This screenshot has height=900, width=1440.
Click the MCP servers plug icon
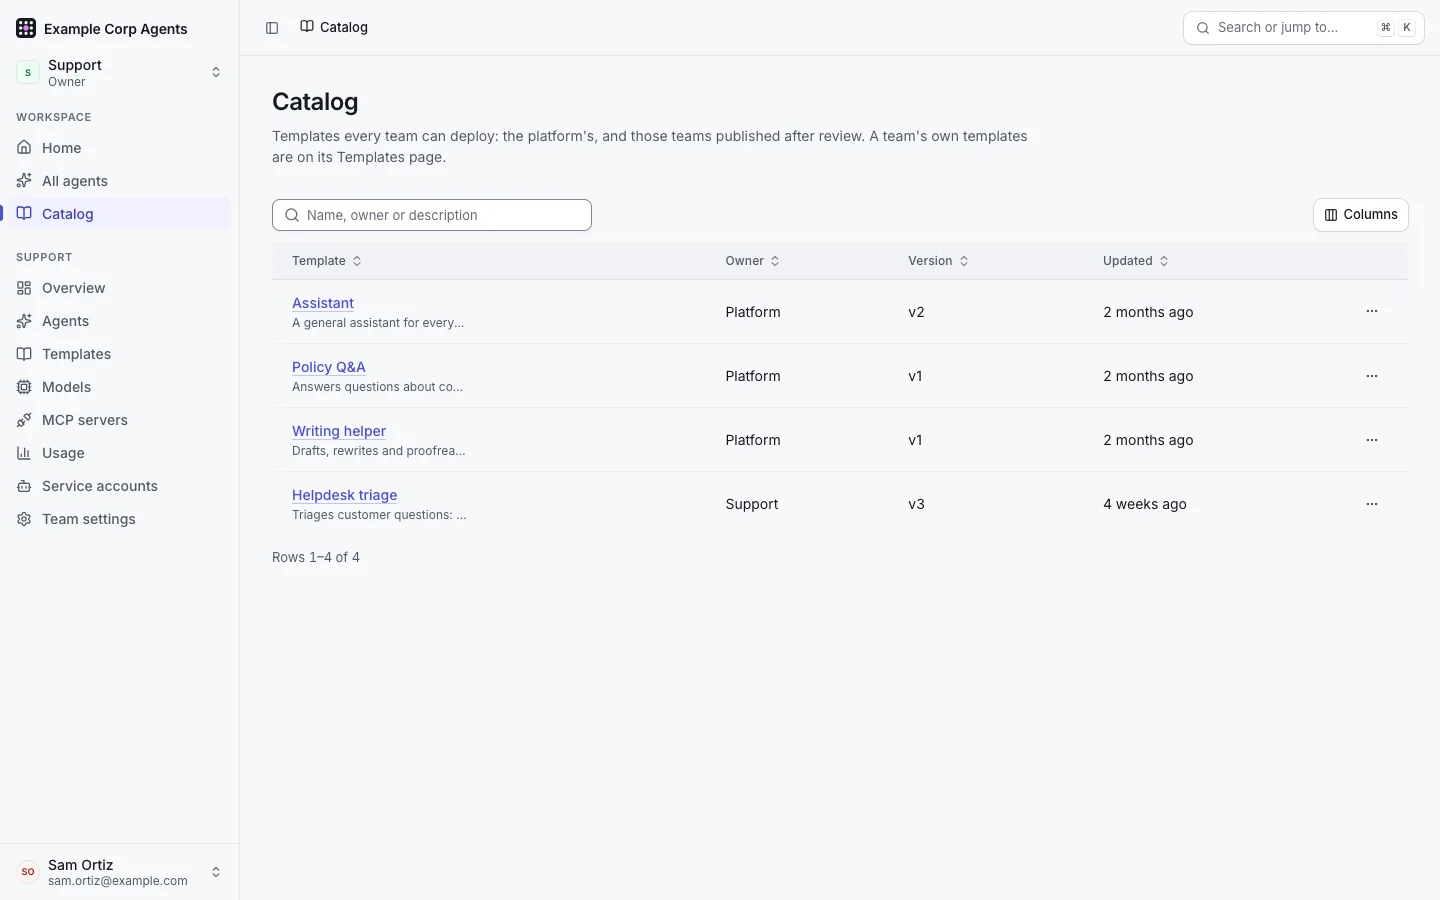tap(24, 420)
